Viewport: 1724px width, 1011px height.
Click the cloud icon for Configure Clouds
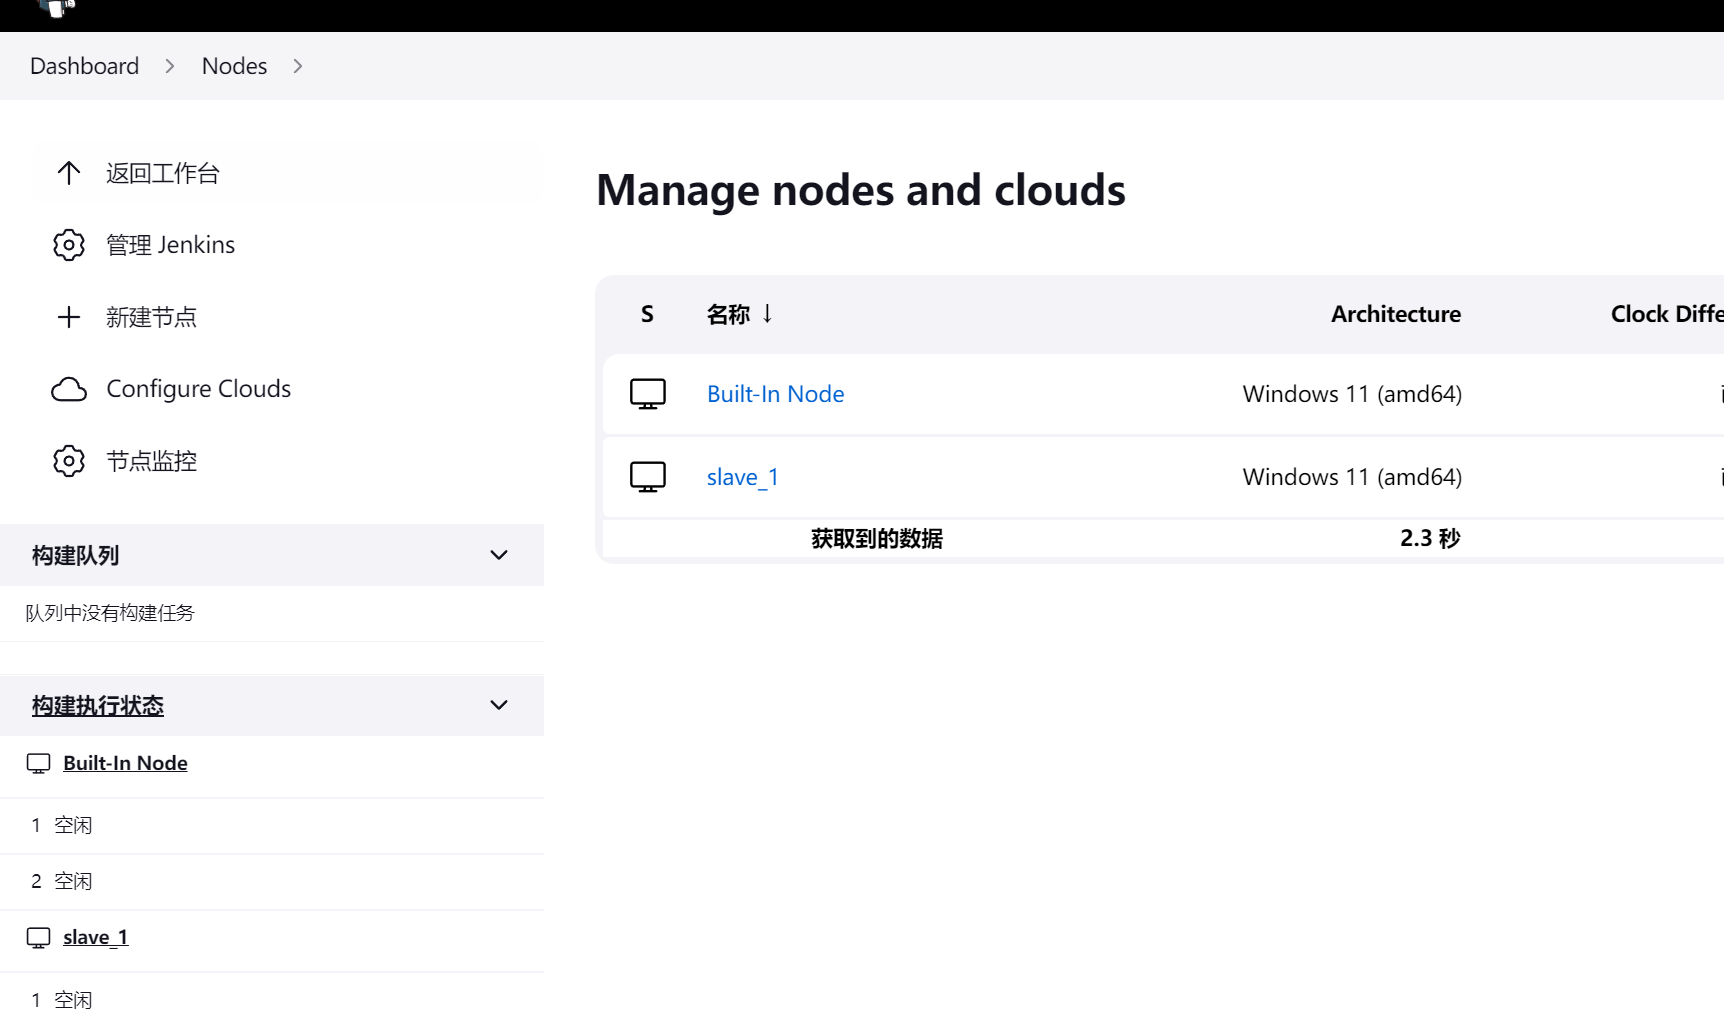(68, 389)
